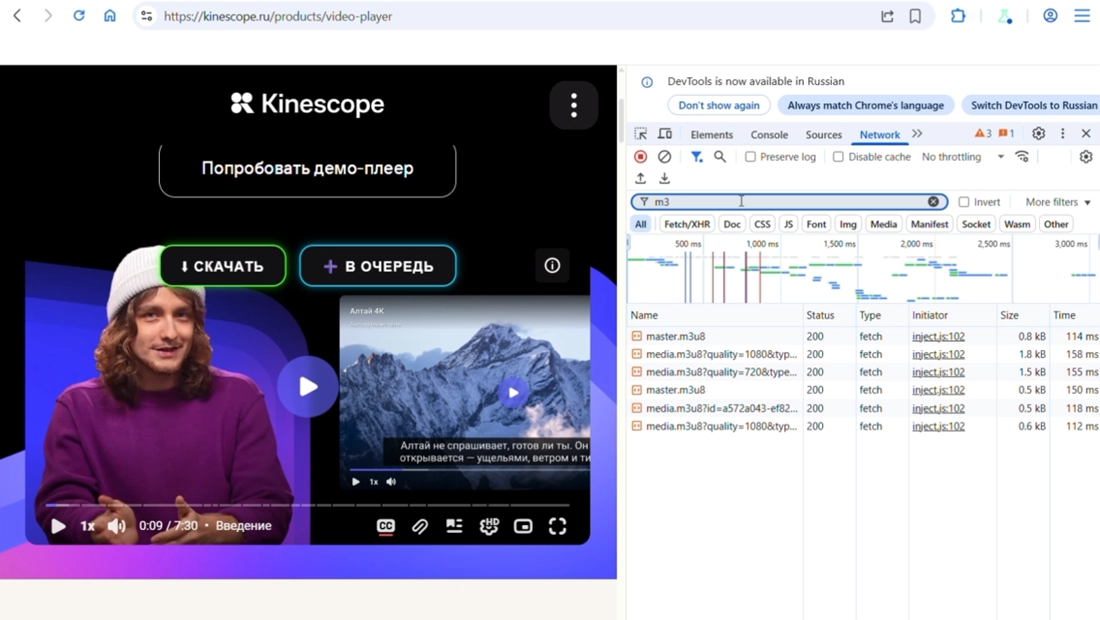Filter requests by JS type
This screenshot has height=620, width=1100.
pyautogui.click(x=788, y=224)
